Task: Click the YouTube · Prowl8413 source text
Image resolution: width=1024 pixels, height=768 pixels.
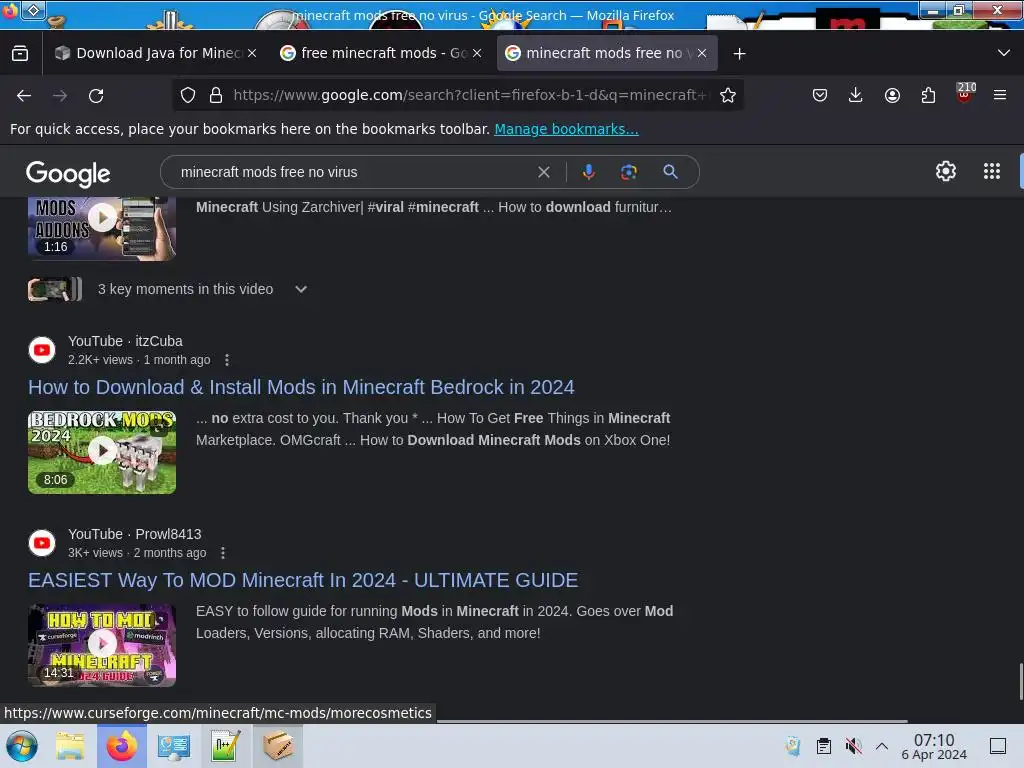Action: tap(135, 534)
